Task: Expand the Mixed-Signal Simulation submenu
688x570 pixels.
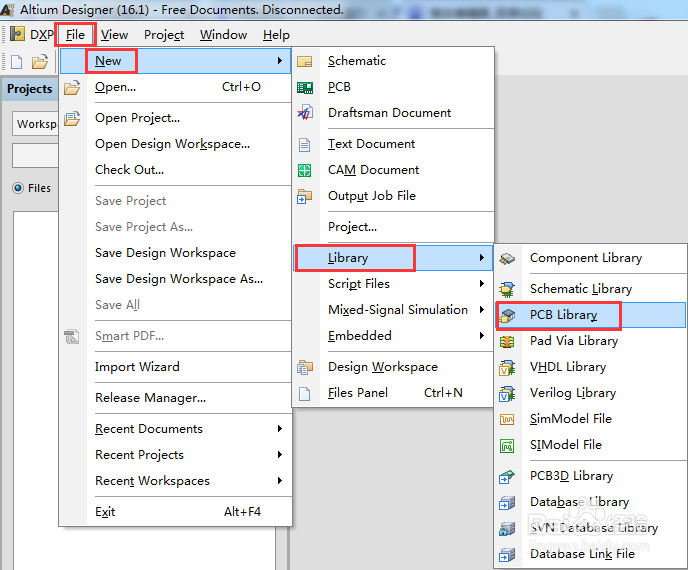Action: [482, 310]
